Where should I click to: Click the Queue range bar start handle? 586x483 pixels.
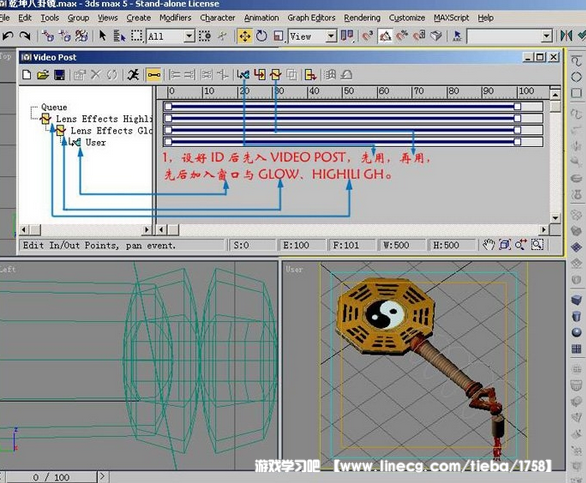pyautogui.click(x=168, y=107)
